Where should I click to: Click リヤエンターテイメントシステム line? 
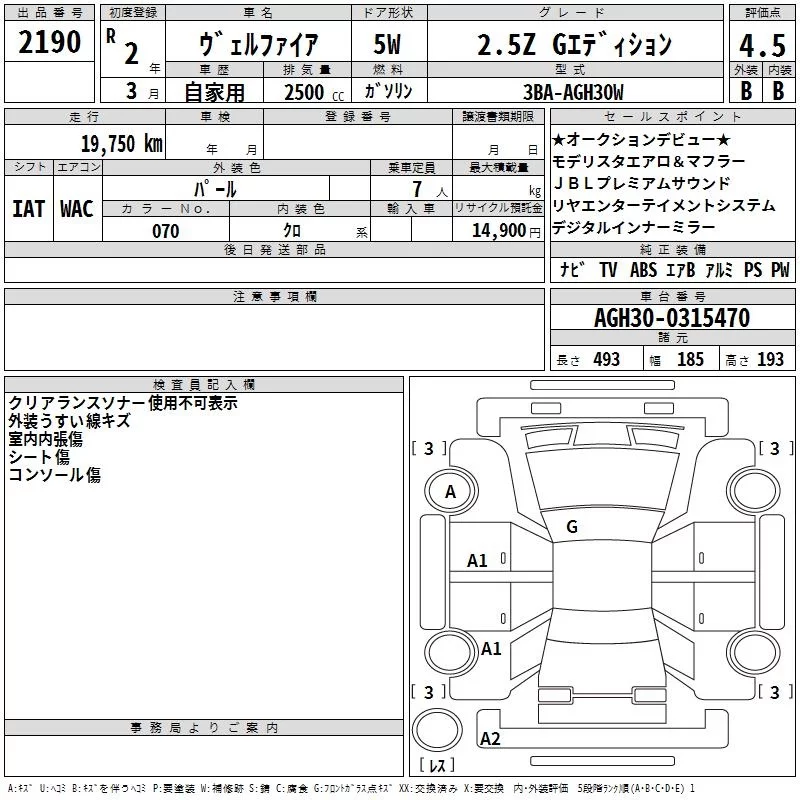tap(664, 206)
